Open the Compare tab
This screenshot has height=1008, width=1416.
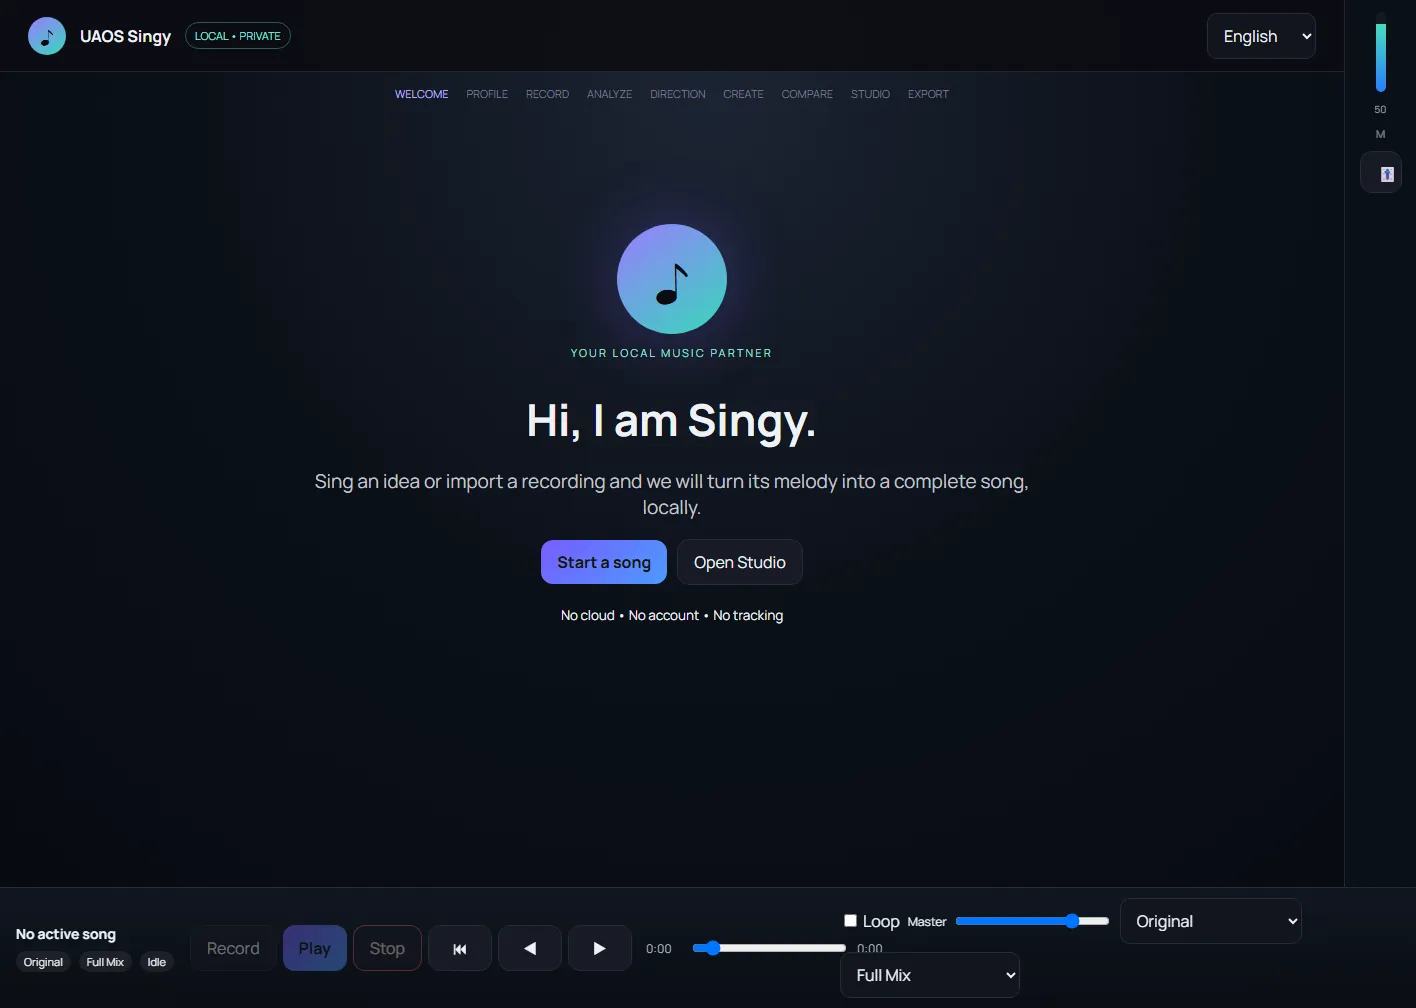point(807,94)
